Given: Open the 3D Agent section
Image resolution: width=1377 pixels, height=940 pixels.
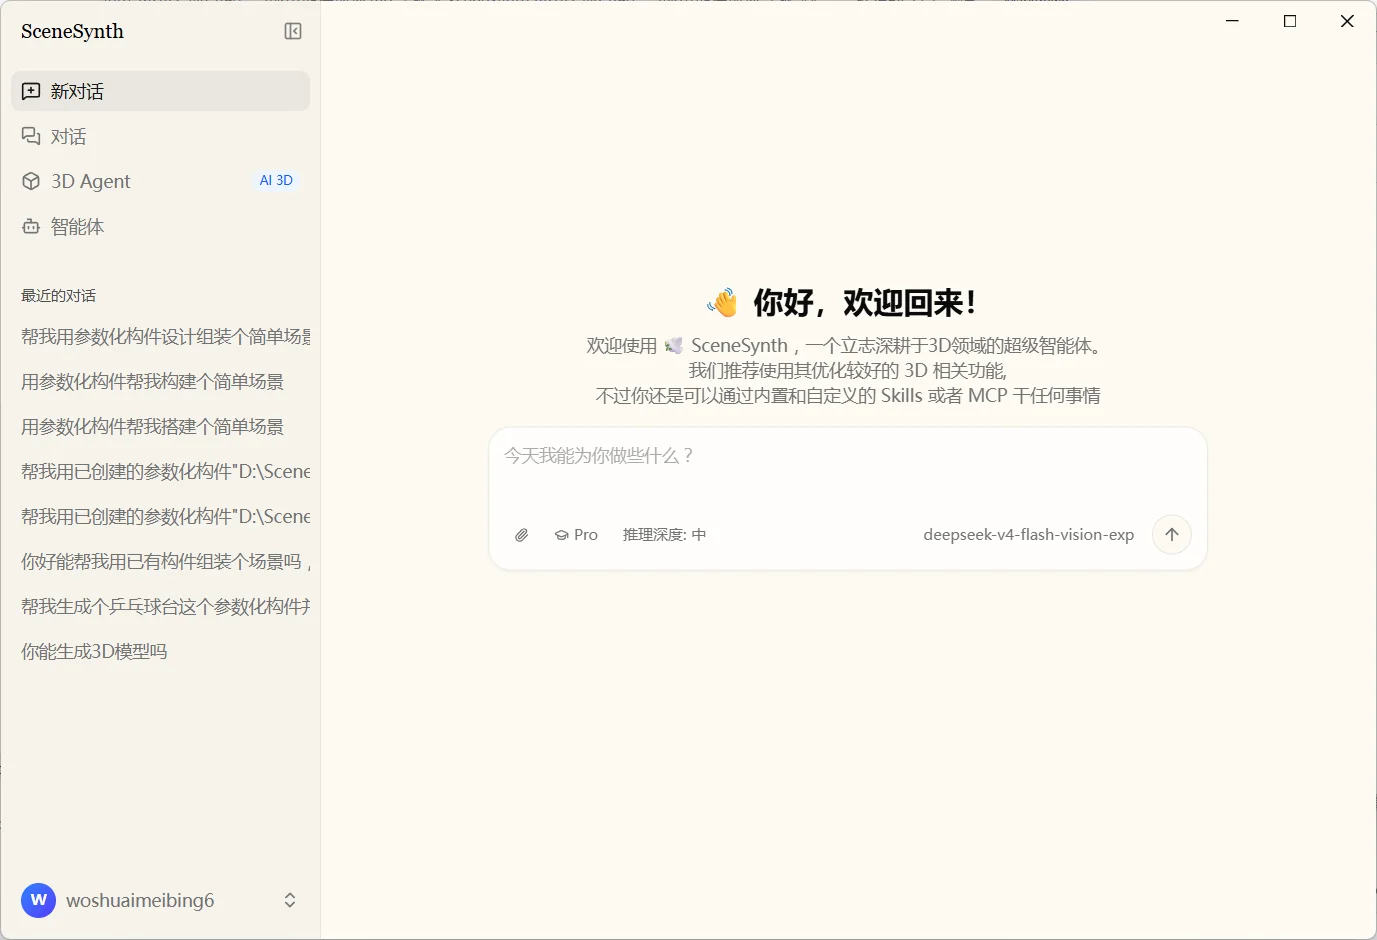Looking at the screenshot, I should click(x=161, y=181).
